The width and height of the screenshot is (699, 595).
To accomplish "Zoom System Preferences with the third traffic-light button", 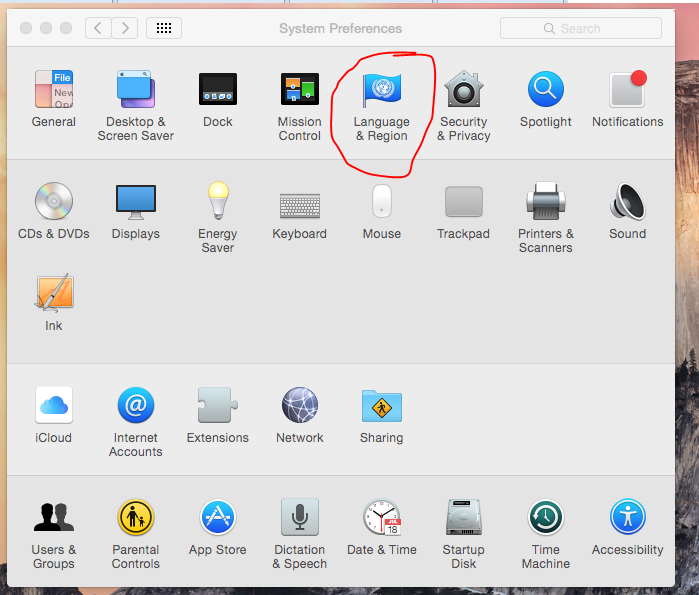I will 66,28.
